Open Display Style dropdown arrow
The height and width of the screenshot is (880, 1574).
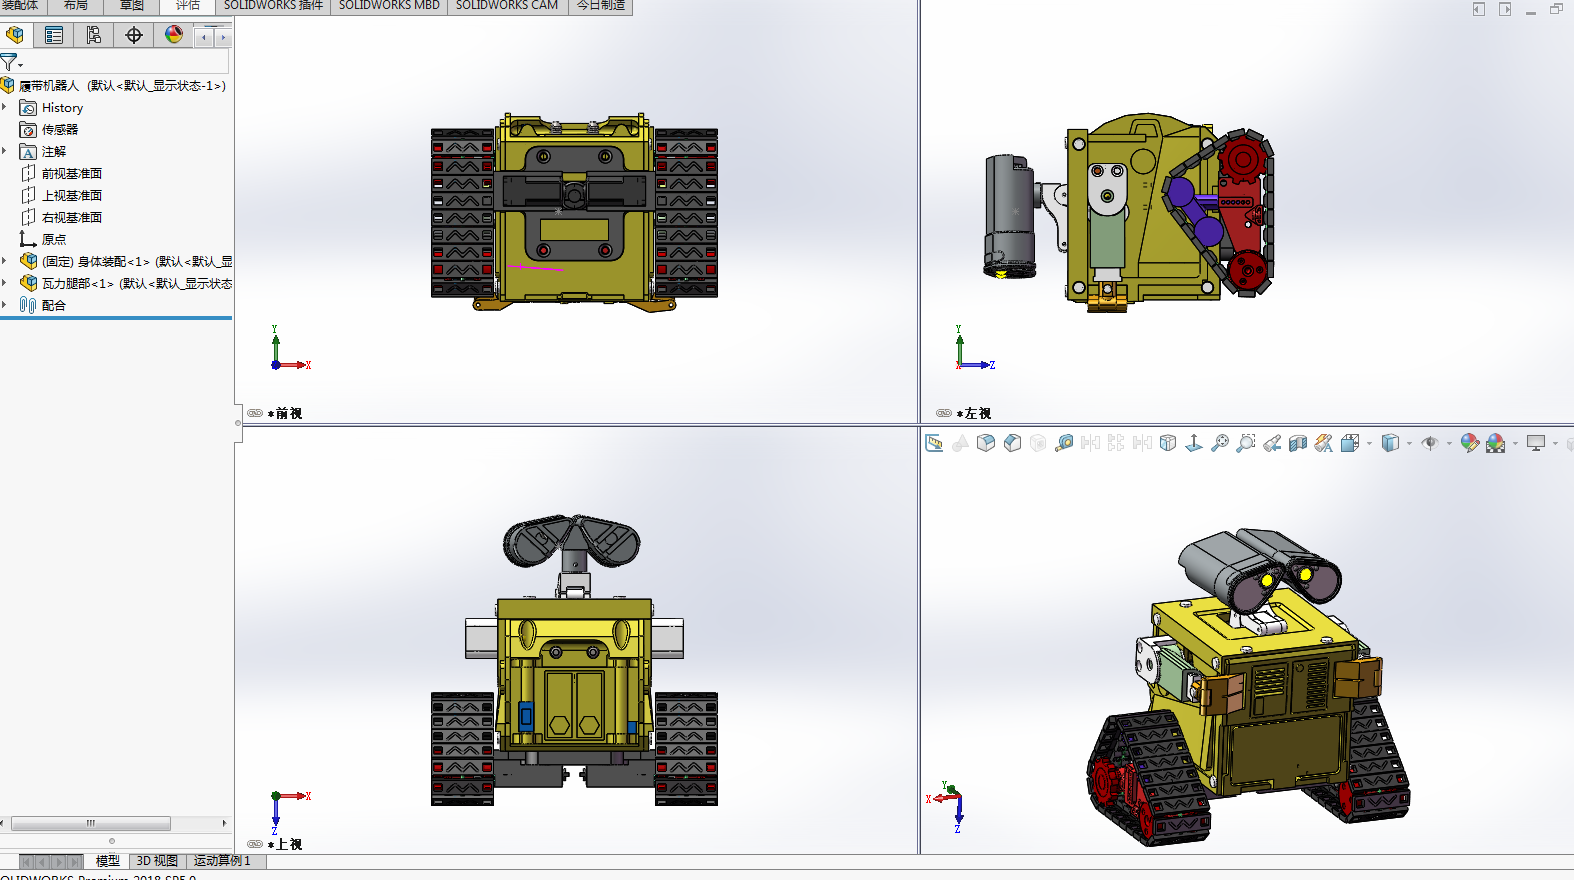pyautogui.click(x=1409, y=443)
